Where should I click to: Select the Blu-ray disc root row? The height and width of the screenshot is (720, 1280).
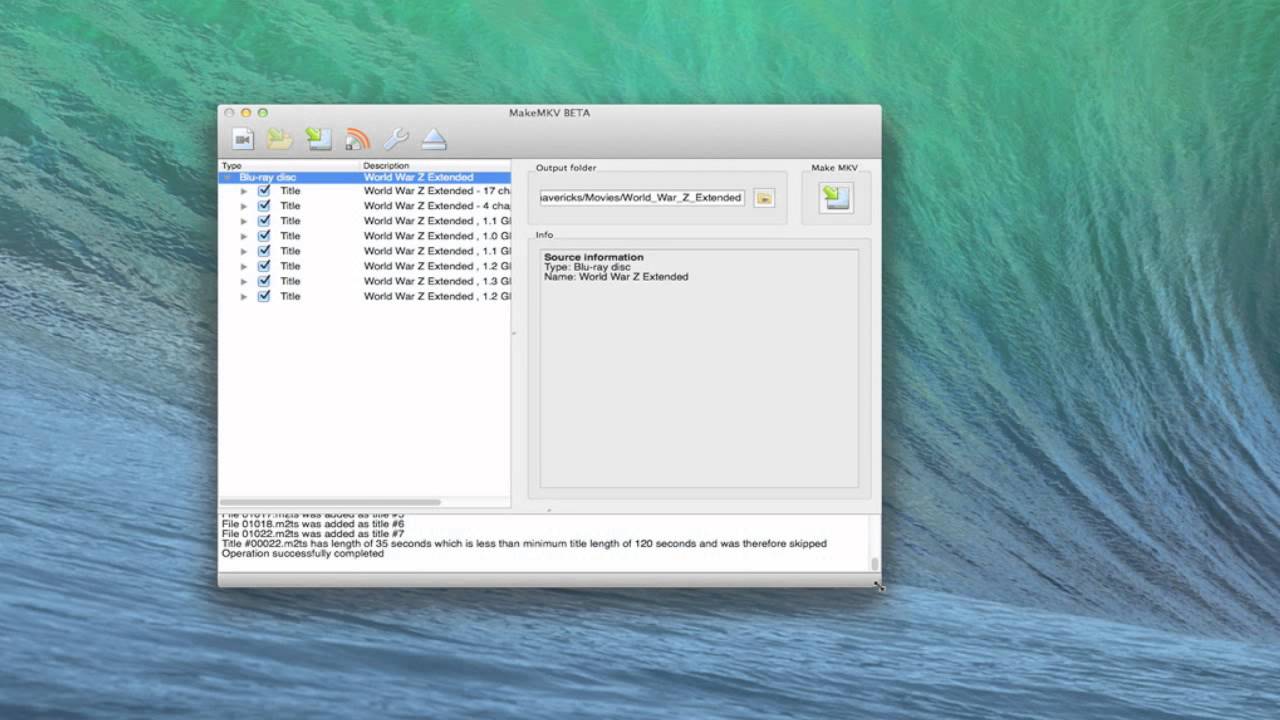pos(365,177)
